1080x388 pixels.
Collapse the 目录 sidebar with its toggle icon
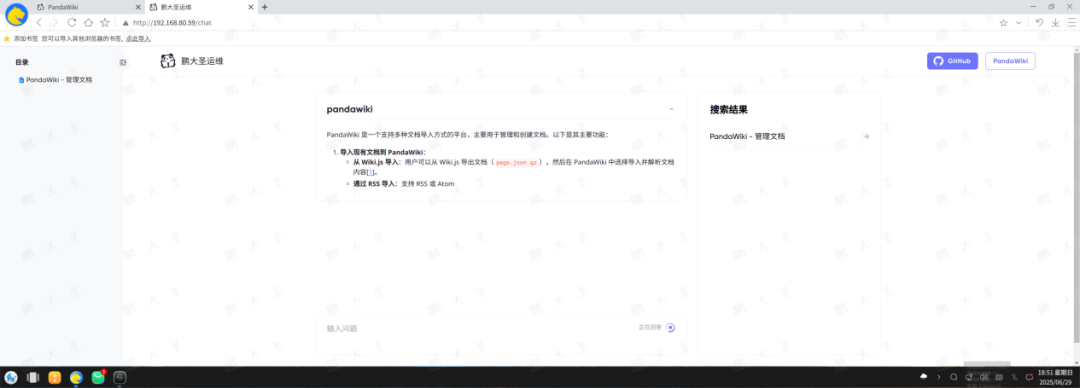(123, 62)
